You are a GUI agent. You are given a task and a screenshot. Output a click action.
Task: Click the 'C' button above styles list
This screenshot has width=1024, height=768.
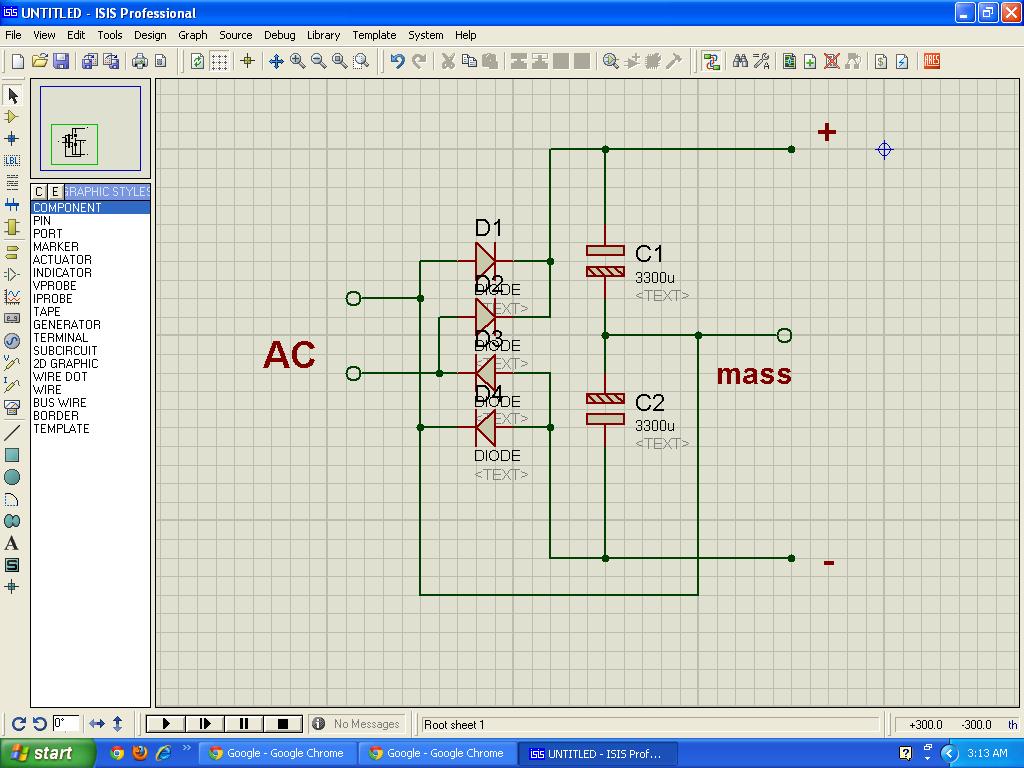[39, 192]
